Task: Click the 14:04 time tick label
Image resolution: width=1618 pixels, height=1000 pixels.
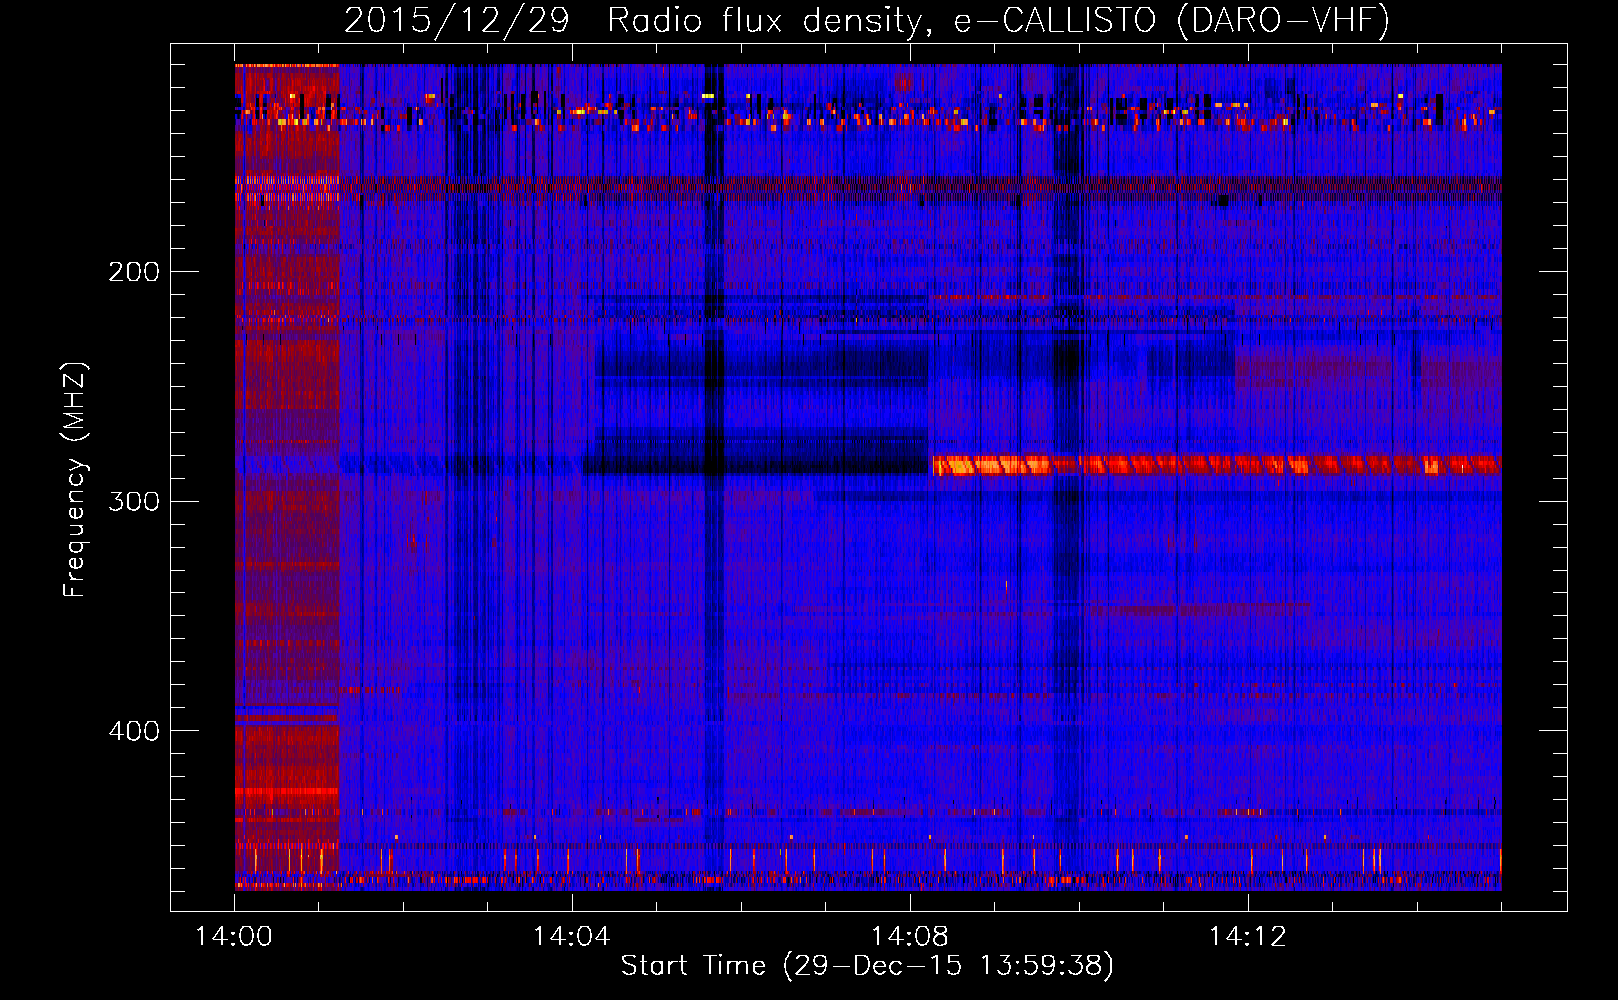Action: coord(572,937)
